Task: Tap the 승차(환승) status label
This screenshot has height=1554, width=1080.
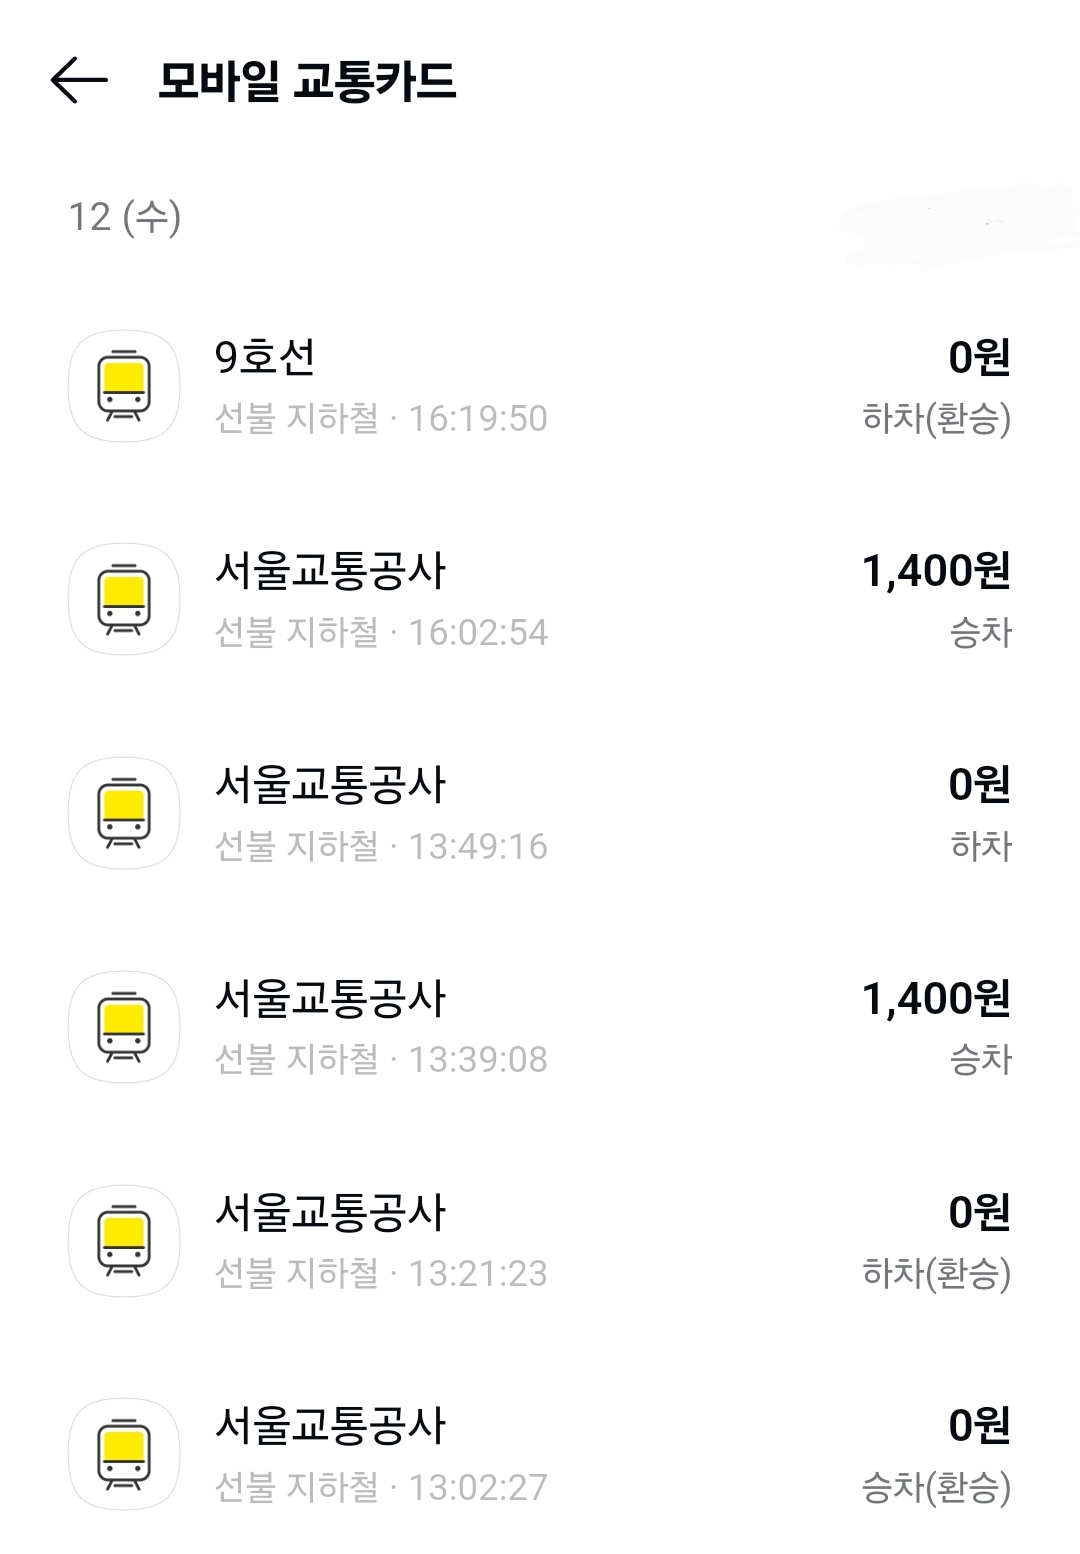Action: (936, 1487)
